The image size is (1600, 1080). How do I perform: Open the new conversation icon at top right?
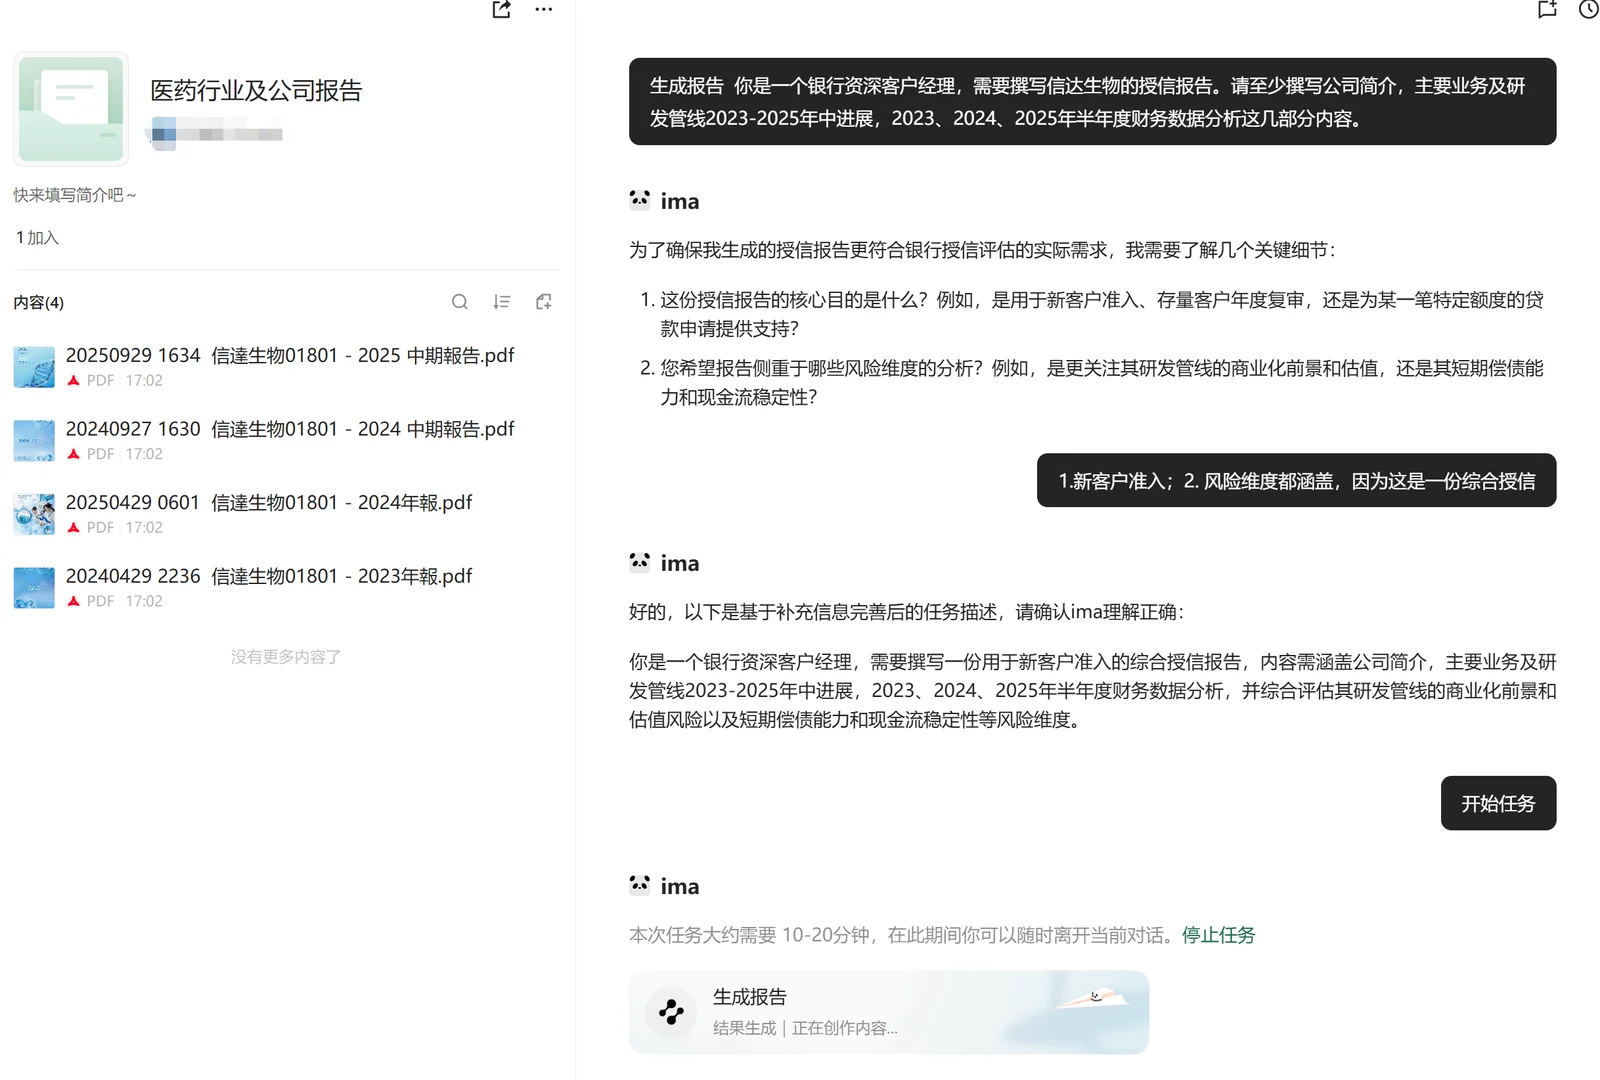click(x=1547, y=10)
